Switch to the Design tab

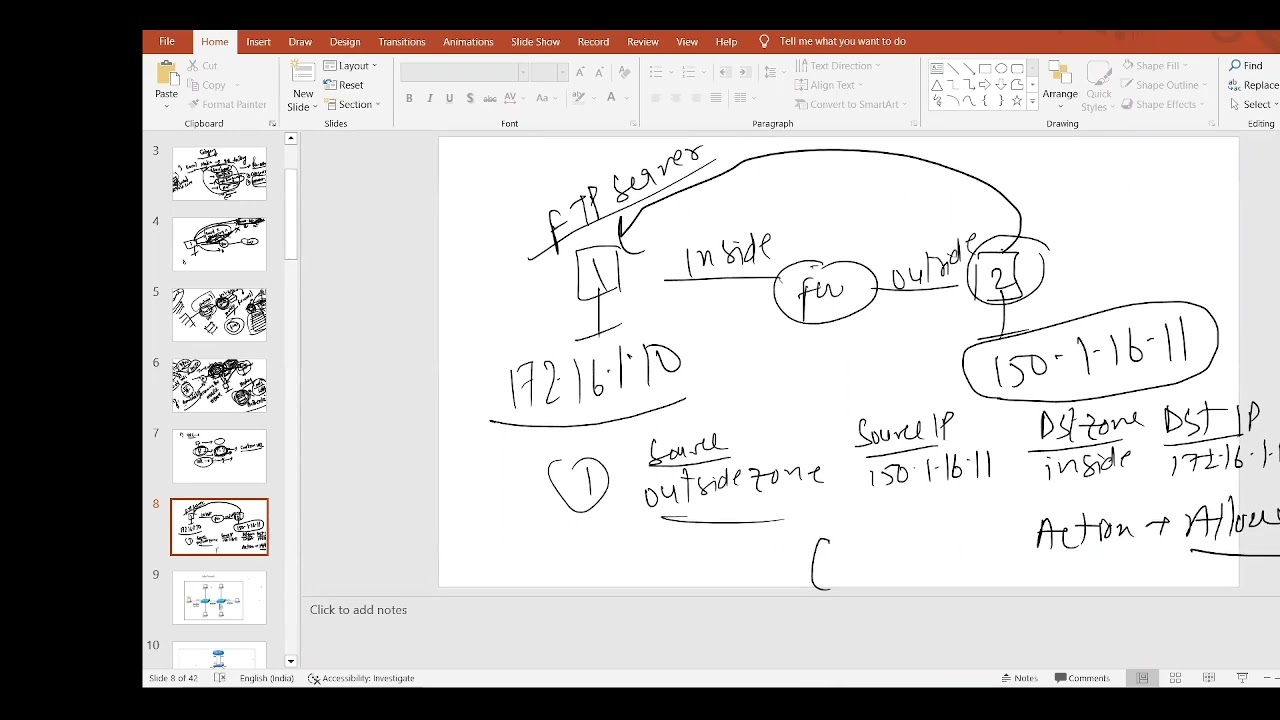click(x=345, y=42)
